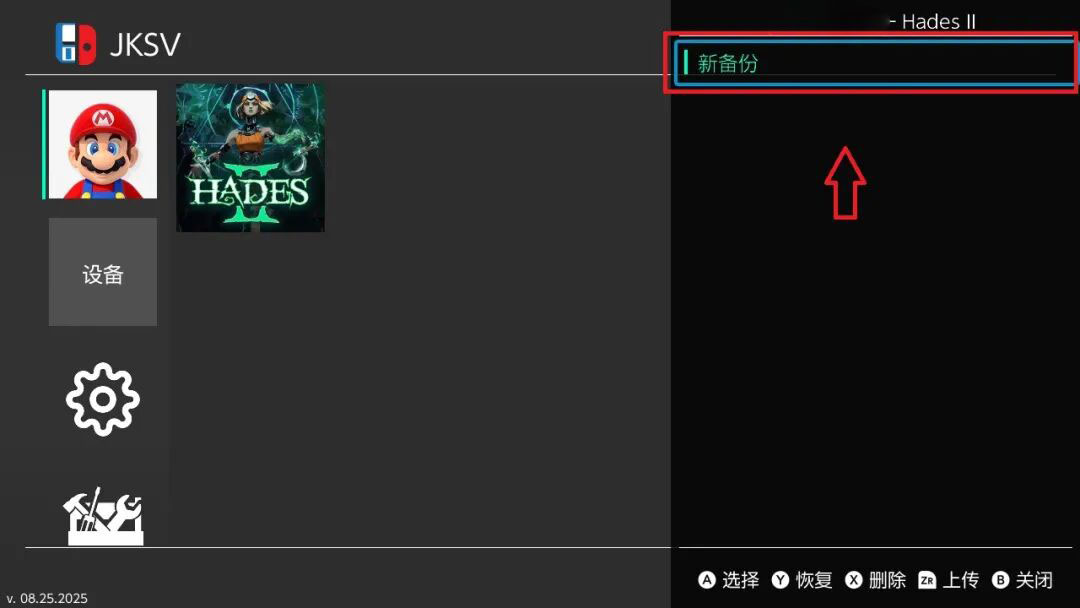Open the Hades II game save tile

250,158
